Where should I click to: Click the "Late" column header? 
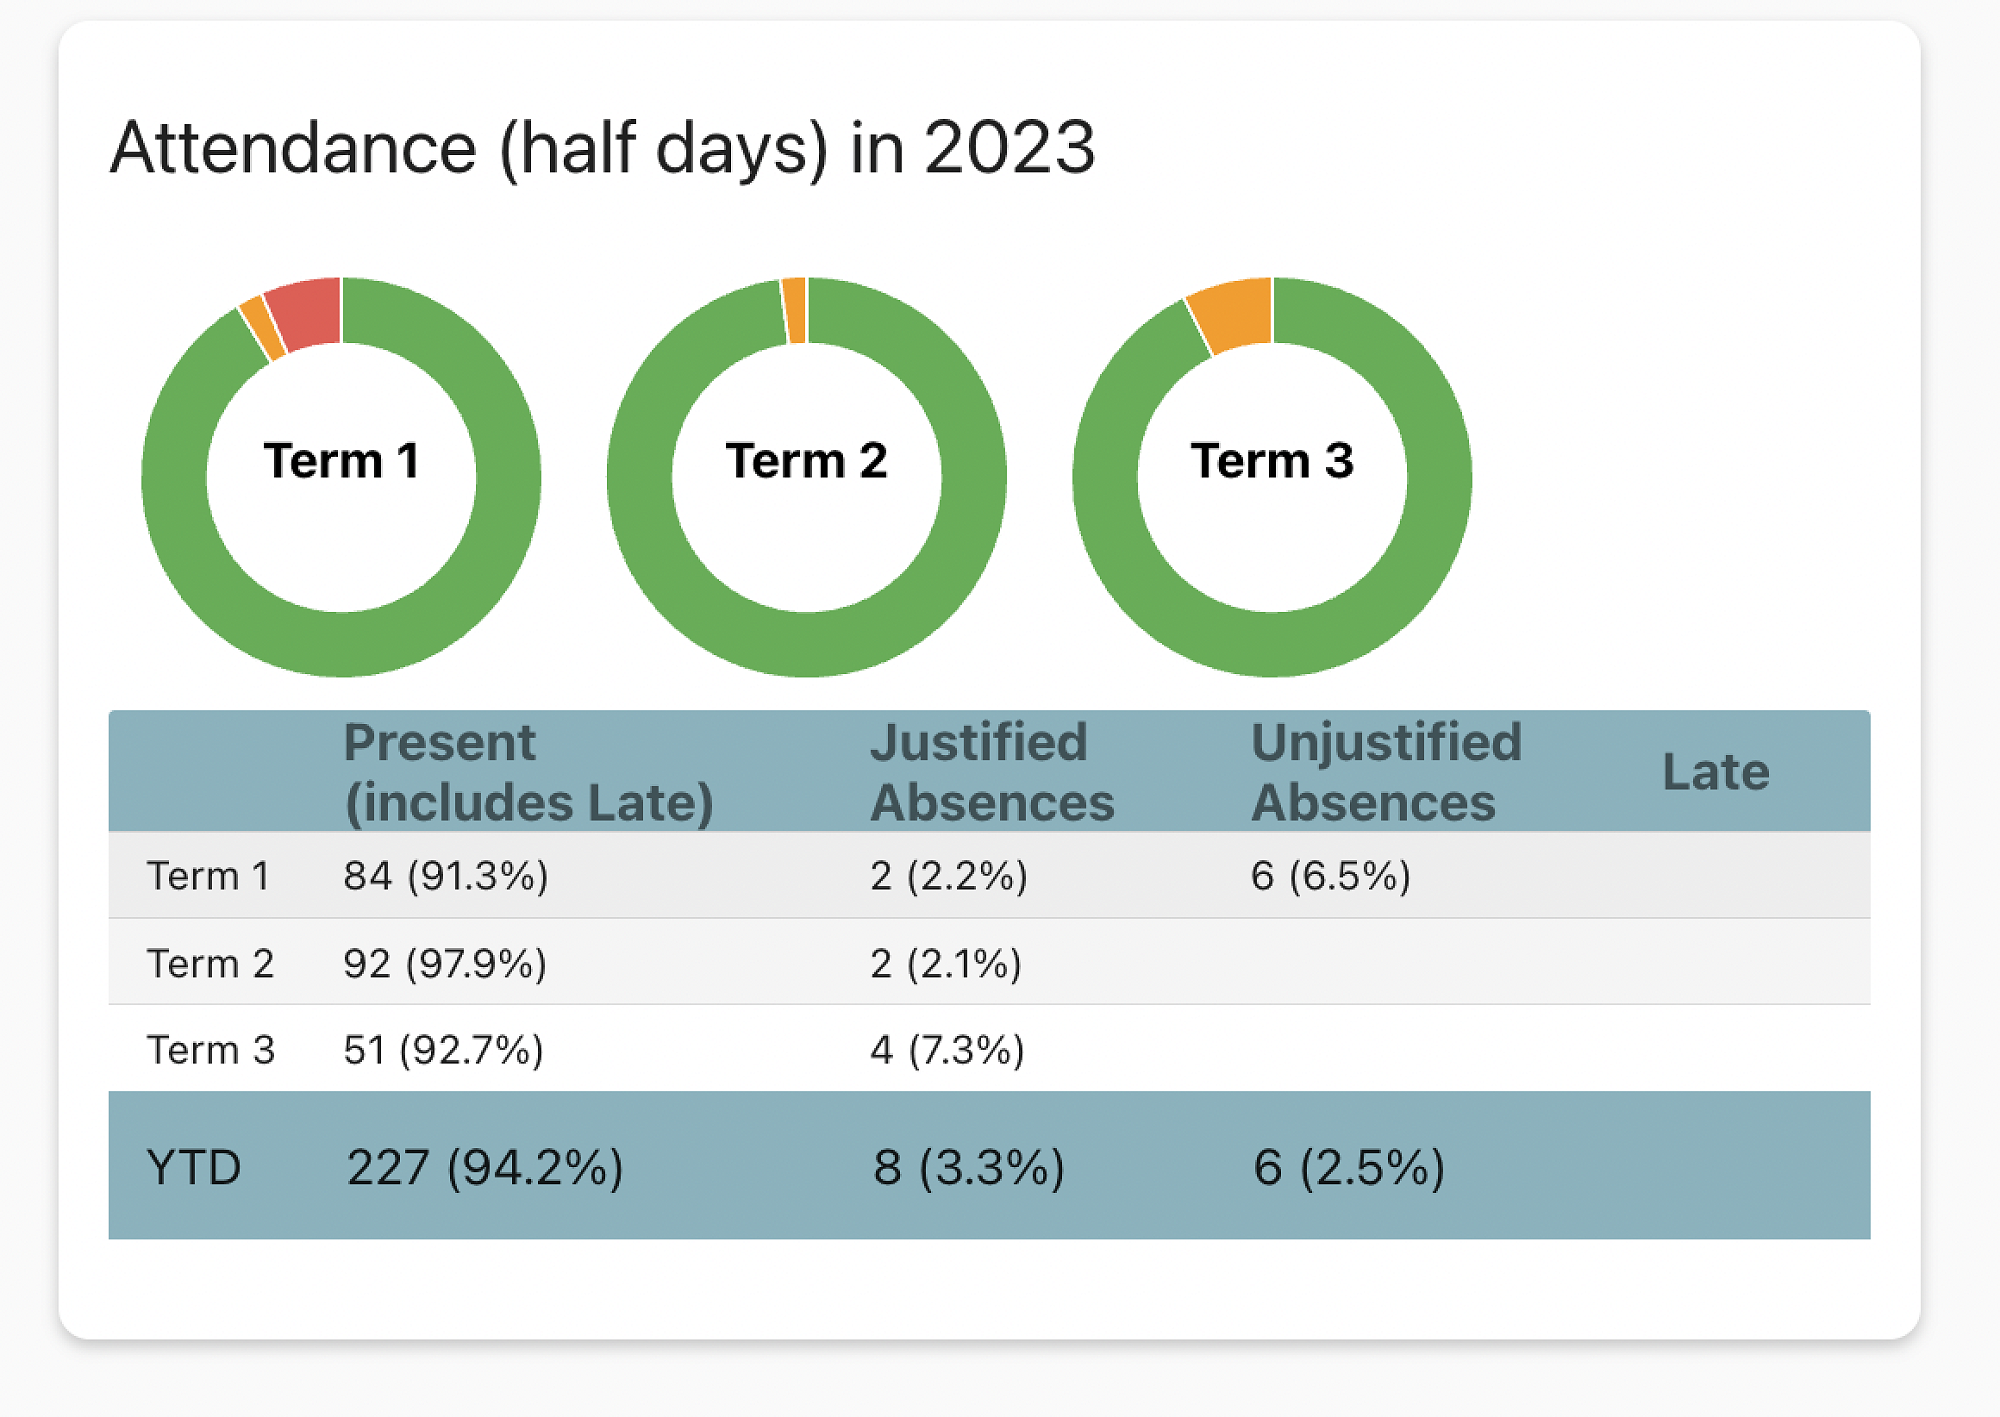point(1715,772)
